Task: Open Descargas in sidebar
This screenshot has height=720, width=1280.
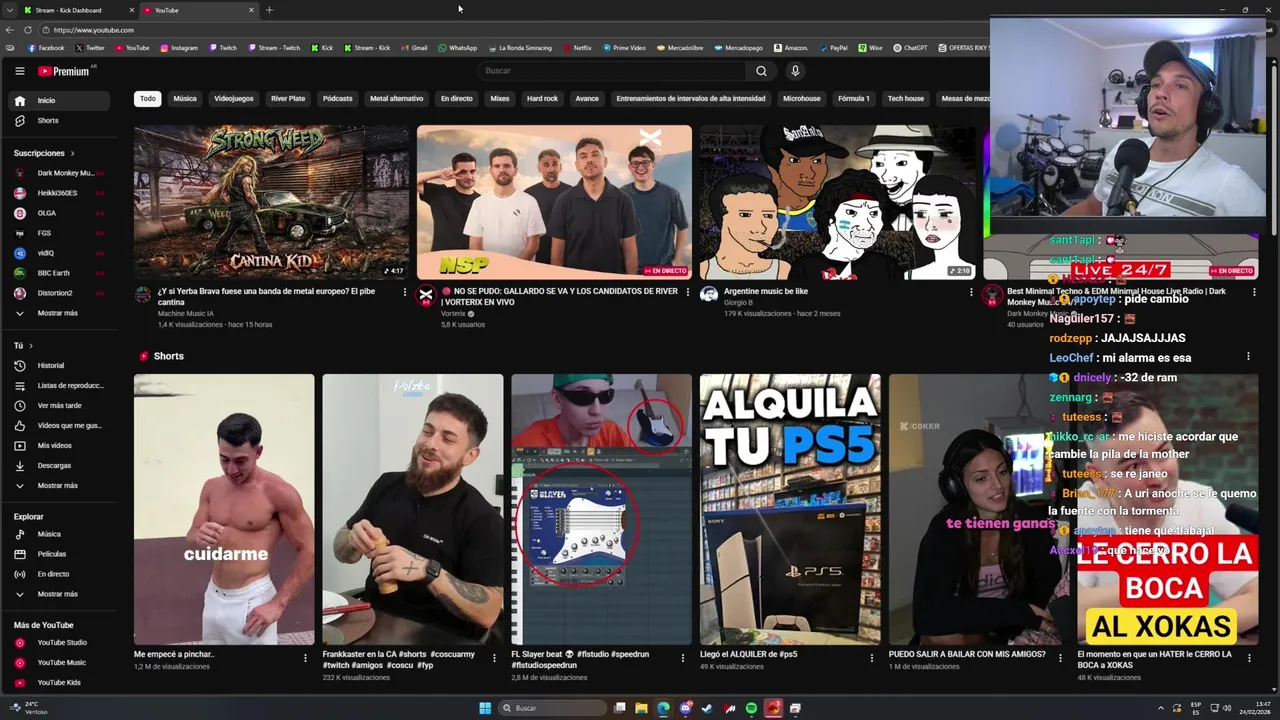Action: click(60, 465)
